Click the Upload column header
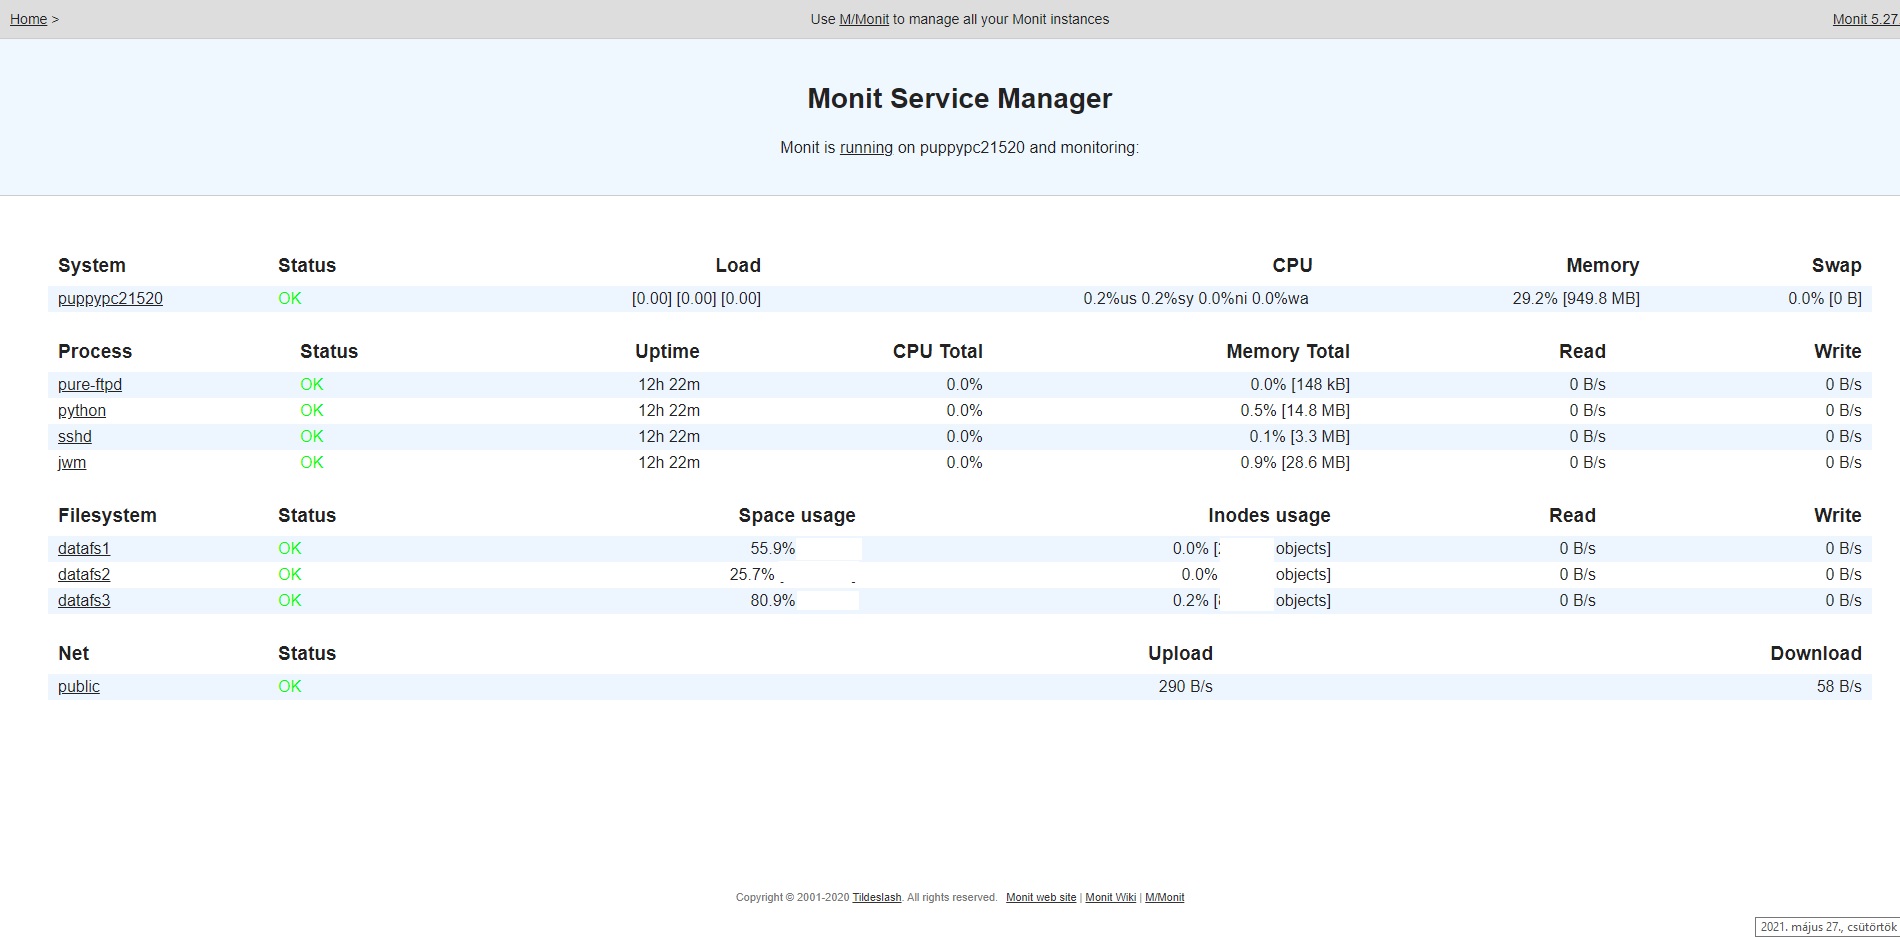Image resolution: width=1900 pixels, height=937 pixels. 1180,653
